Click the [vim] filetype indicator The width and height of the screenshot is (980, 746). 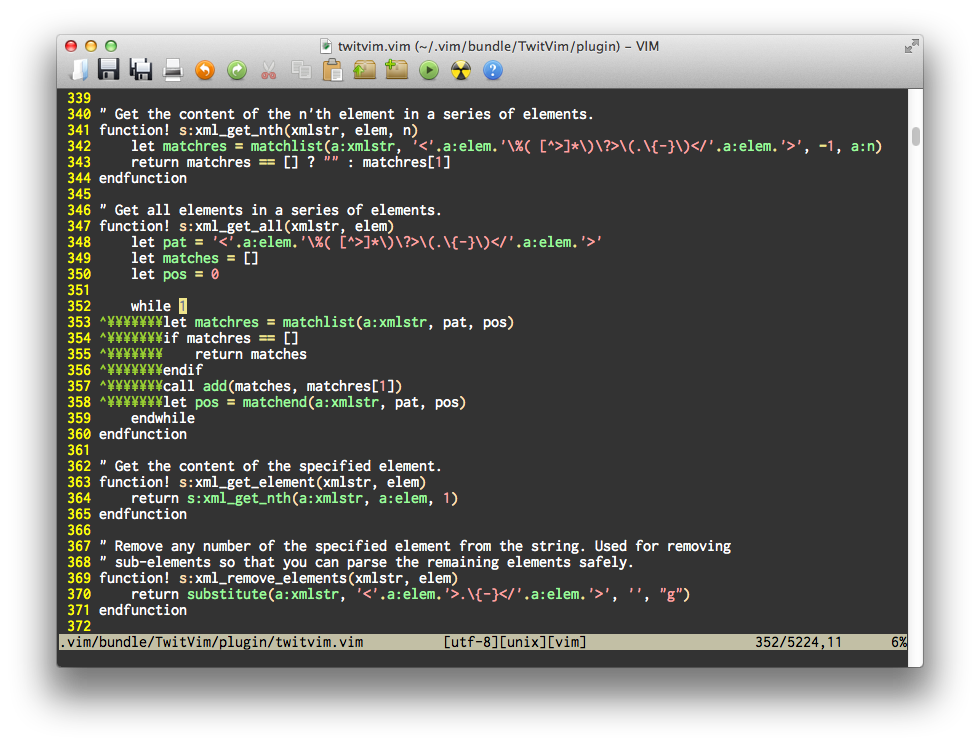click(x=567, y=642)
